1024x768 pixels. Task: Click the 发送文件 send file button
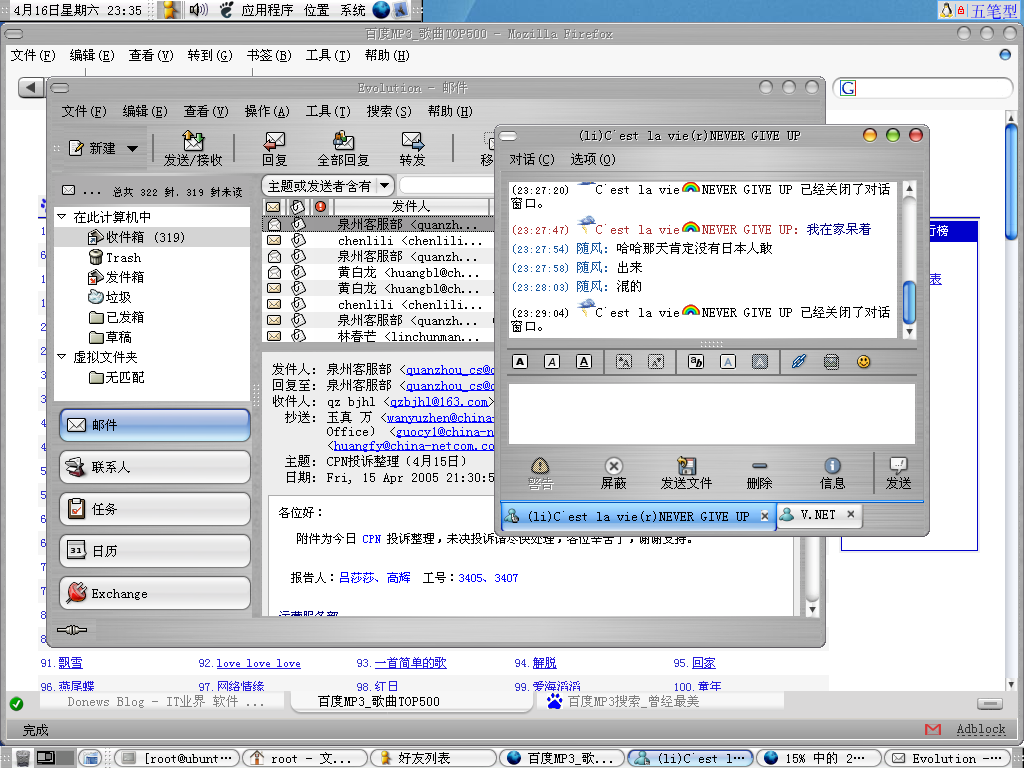(x=686, y=474)
